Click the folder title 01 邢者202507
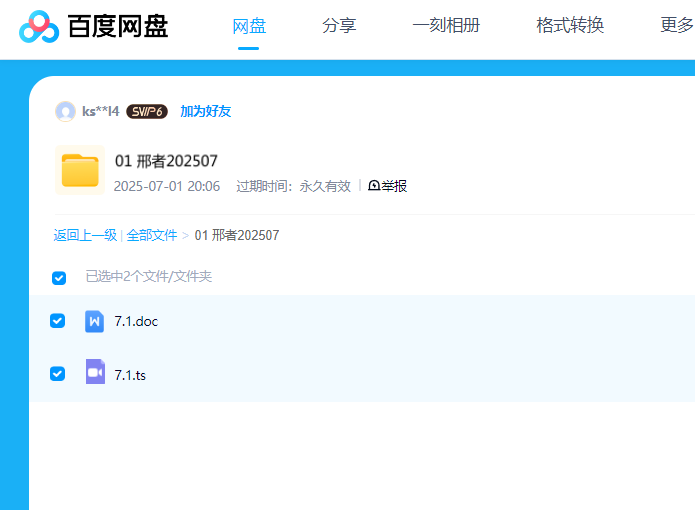The height and width of the screenshot is (510, 695). pyautogui.click(x=166, y=161)
